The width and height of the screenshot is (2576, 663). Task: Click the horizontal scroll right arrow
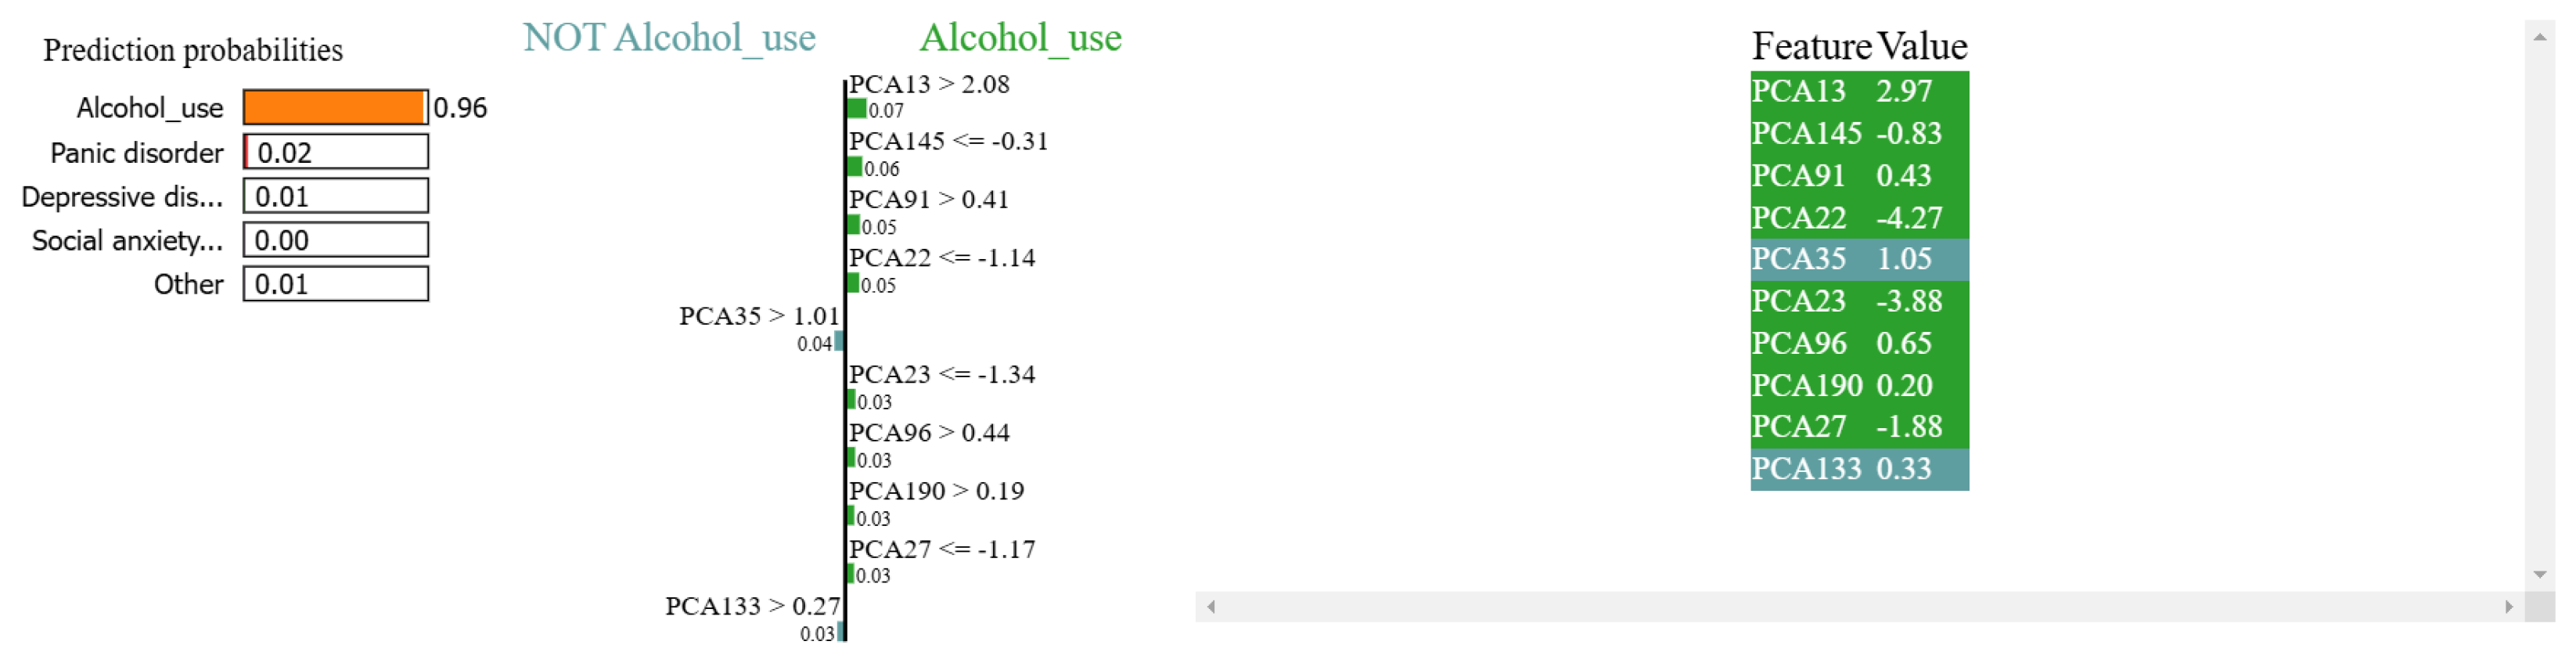[x=2508, y=607]
